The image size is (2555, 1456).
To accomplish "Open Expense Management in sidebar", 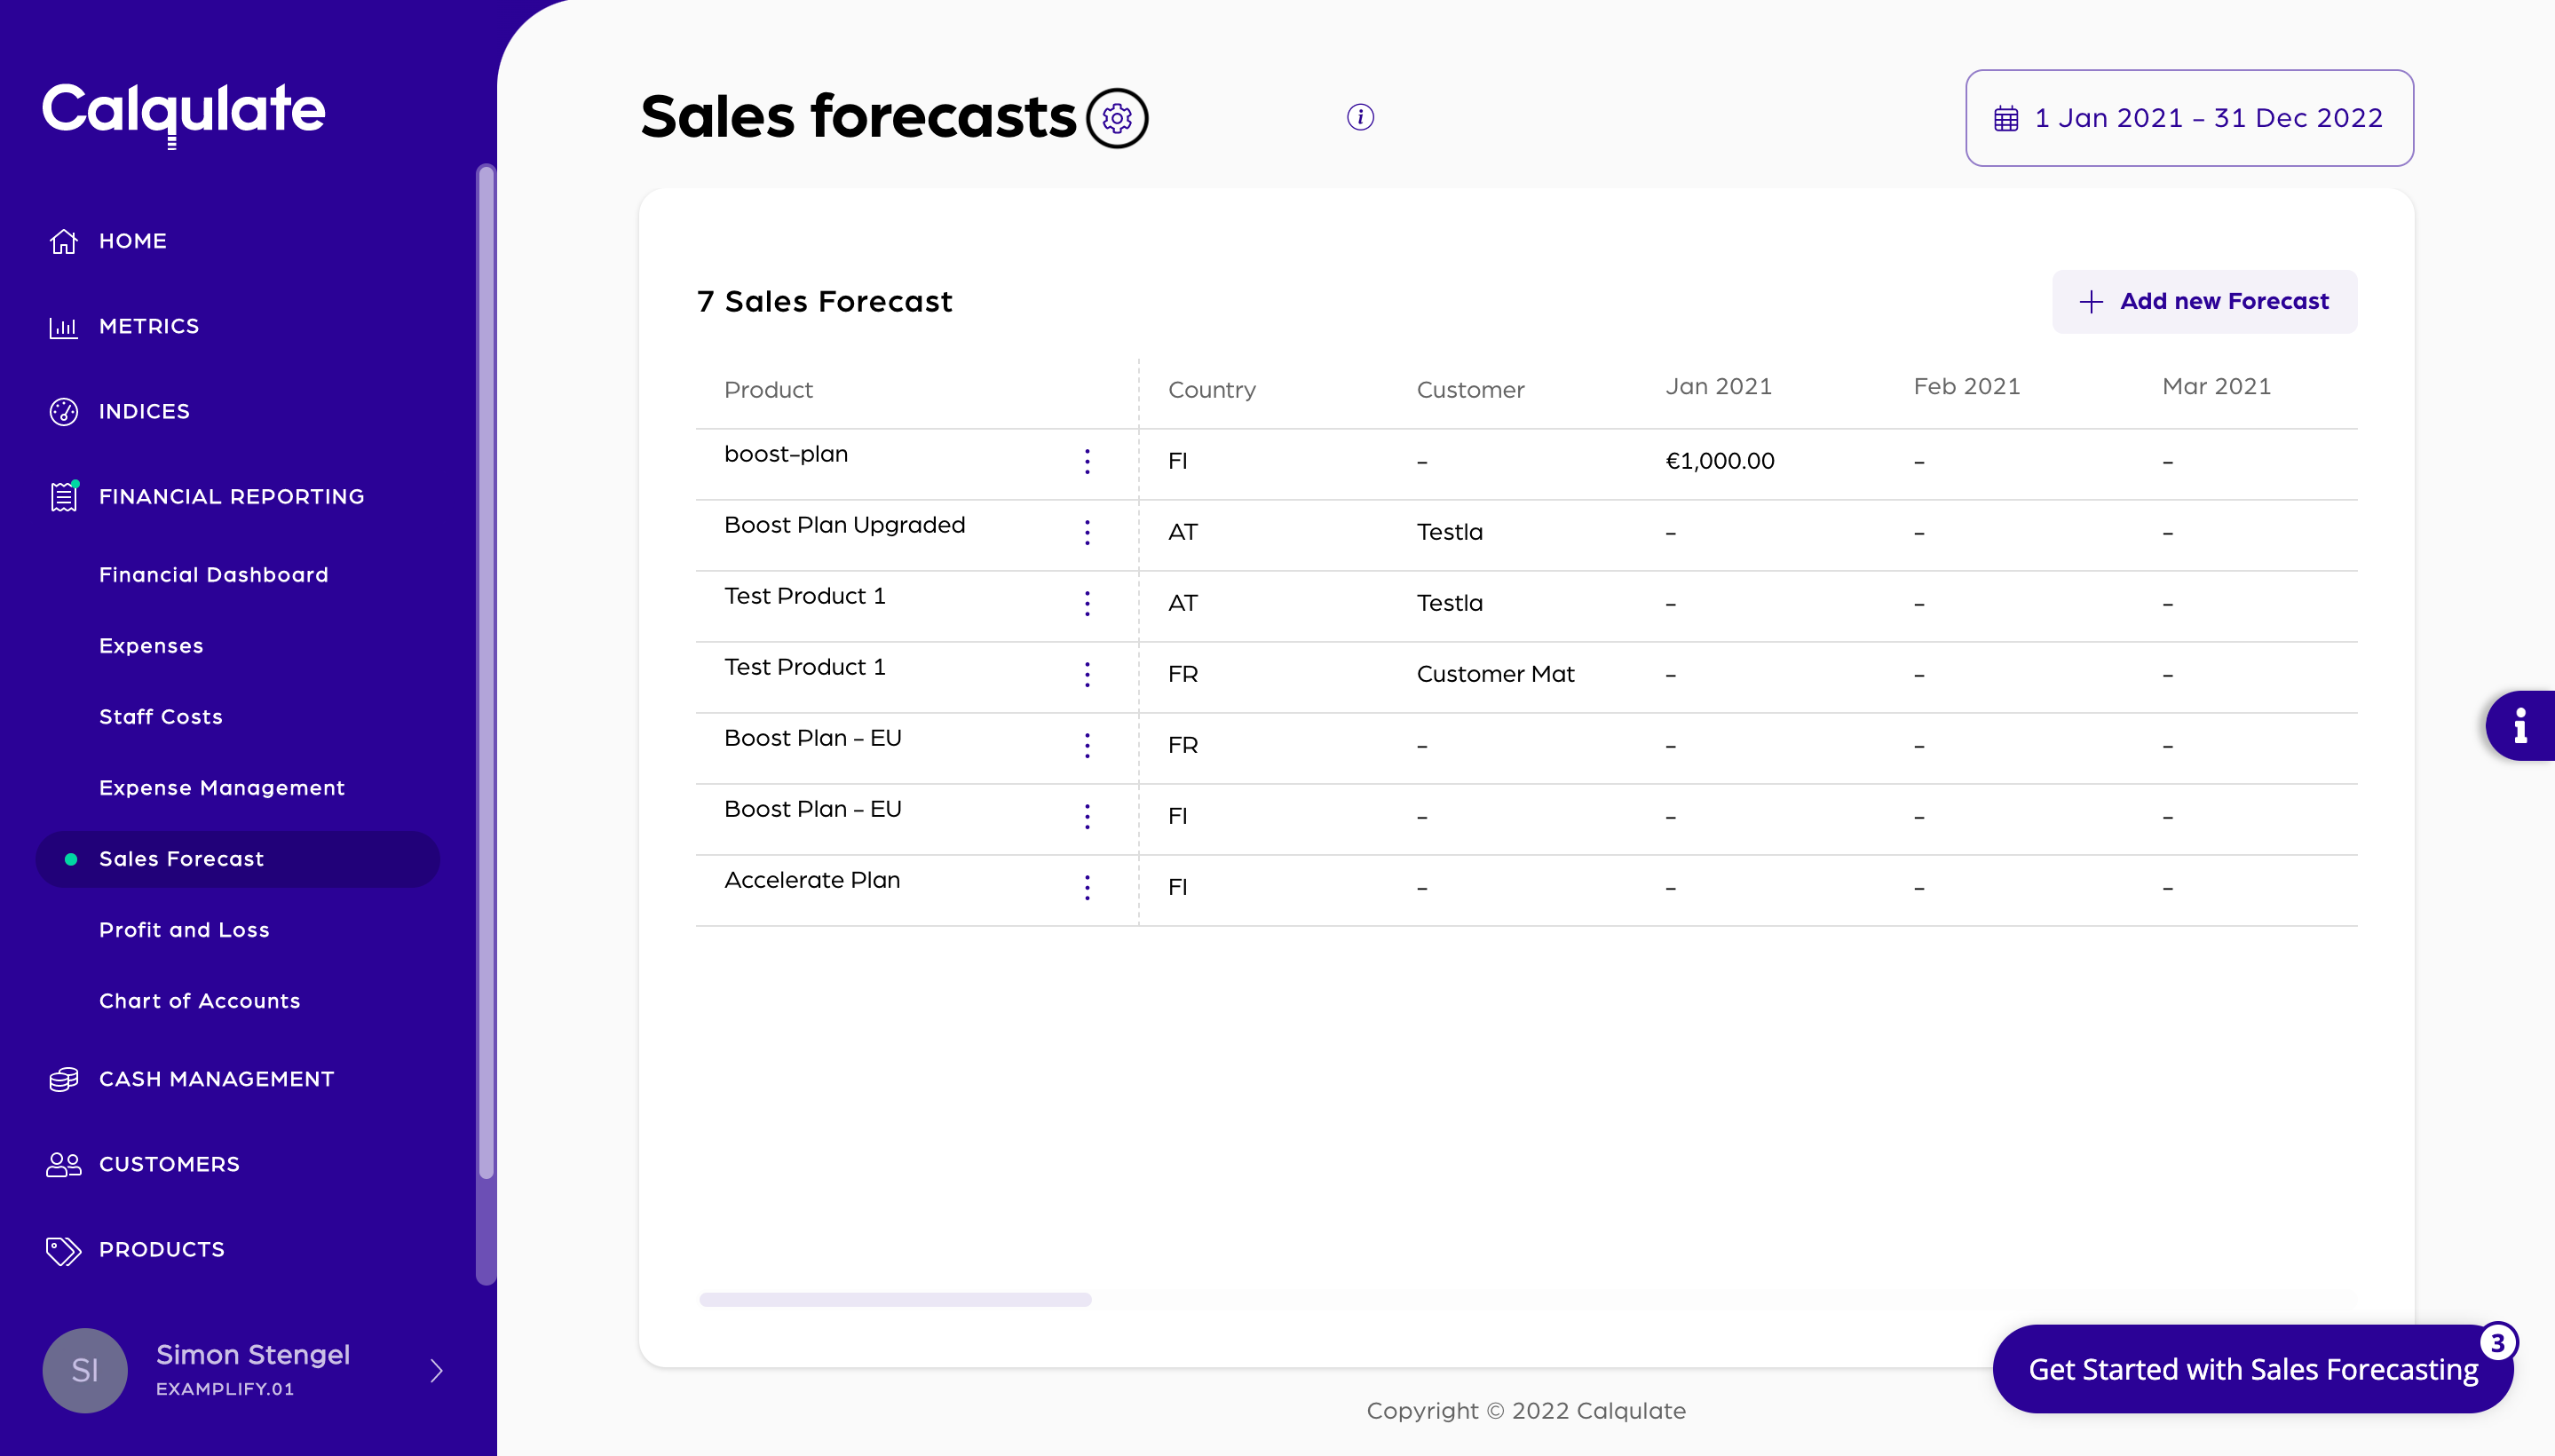I will [222, 788].
